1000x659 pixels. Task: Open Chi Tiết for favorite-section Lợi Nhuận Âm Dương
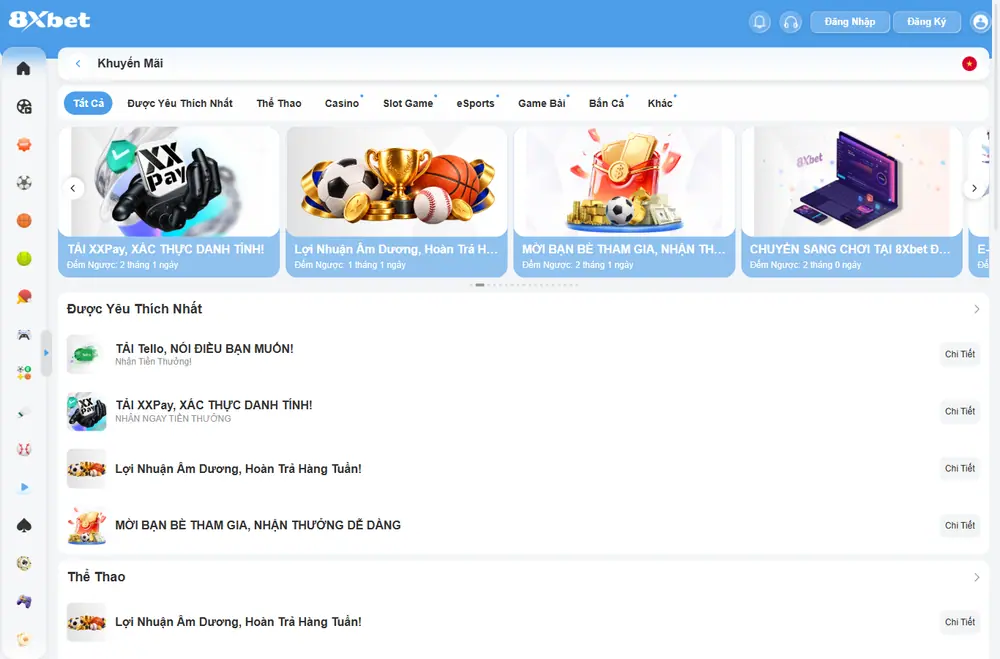click(x=960, y=468)
